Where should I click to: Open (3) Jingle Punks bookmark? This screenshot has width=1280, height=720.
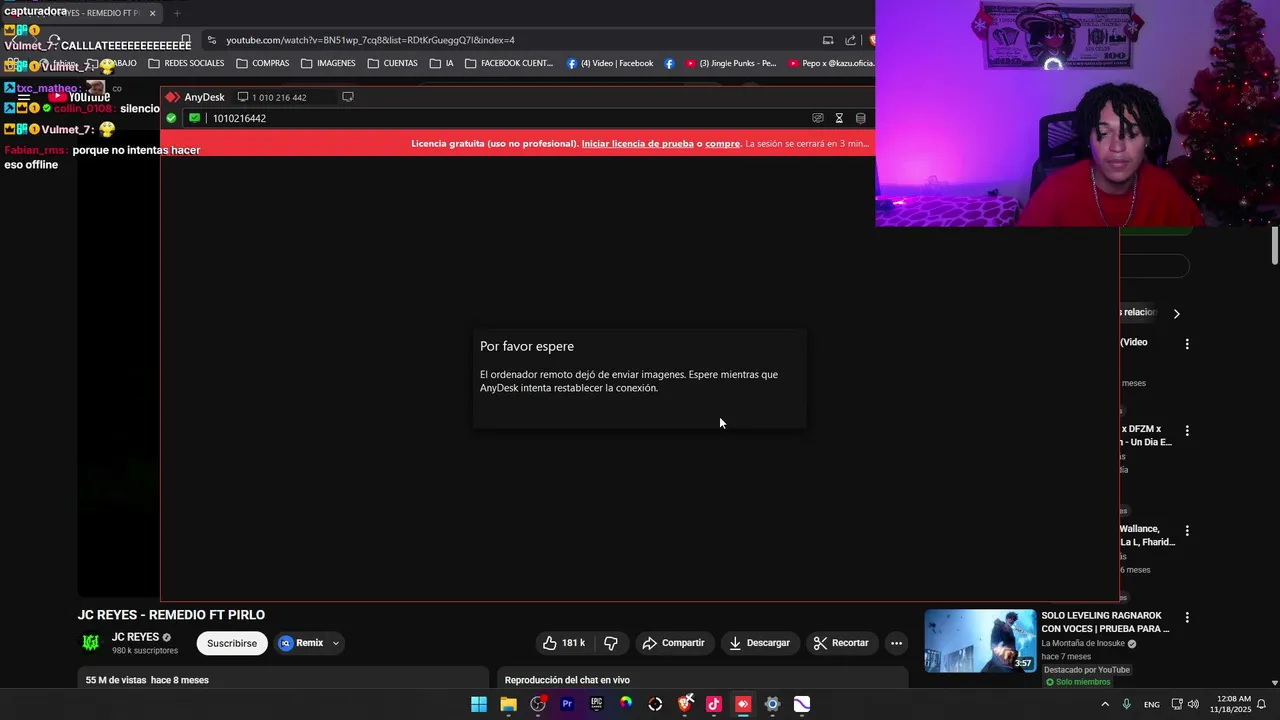731,63
